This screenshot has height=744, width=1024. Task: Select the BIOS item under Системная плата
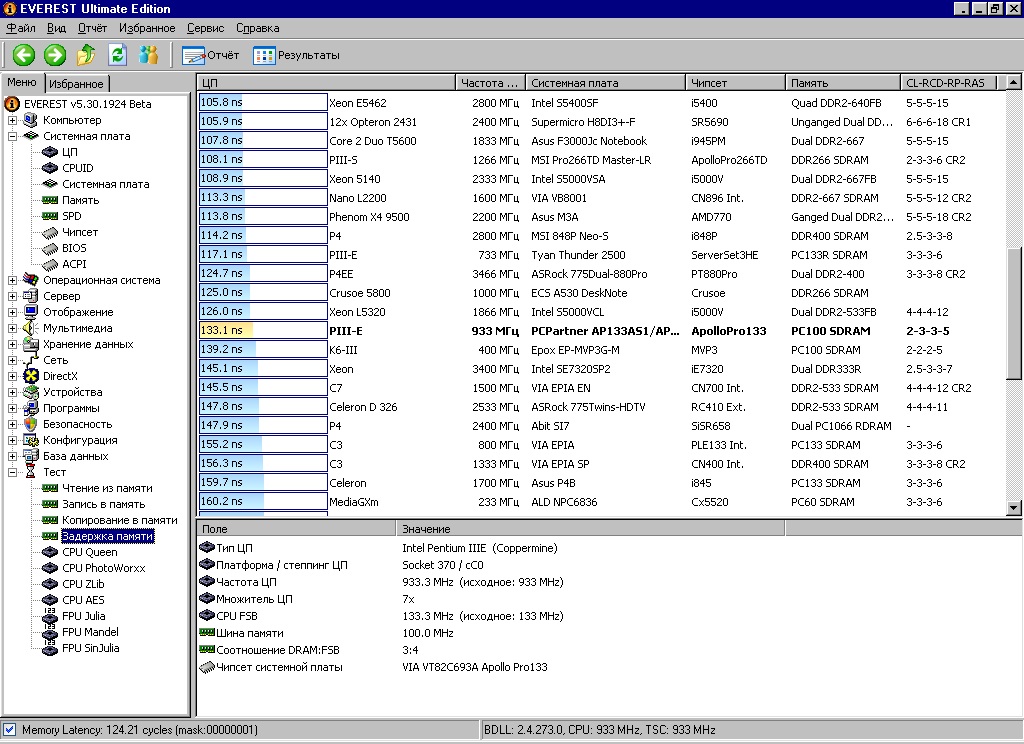click(x=74, y=248)
